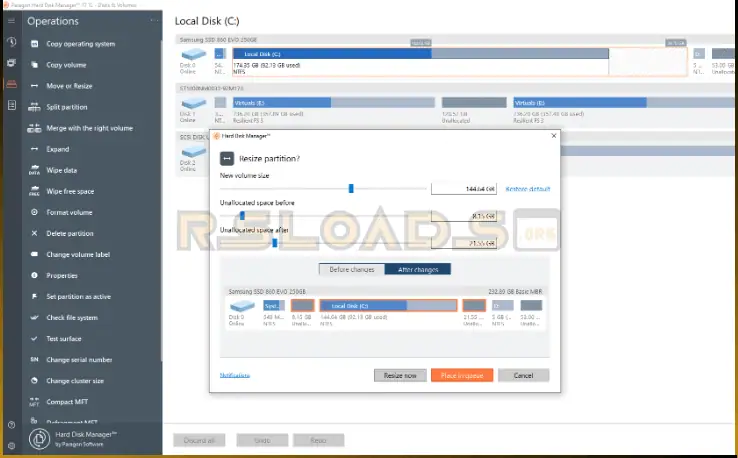Choose the Wipe data icon
738x458 pixels.
[x=36, y=170]
